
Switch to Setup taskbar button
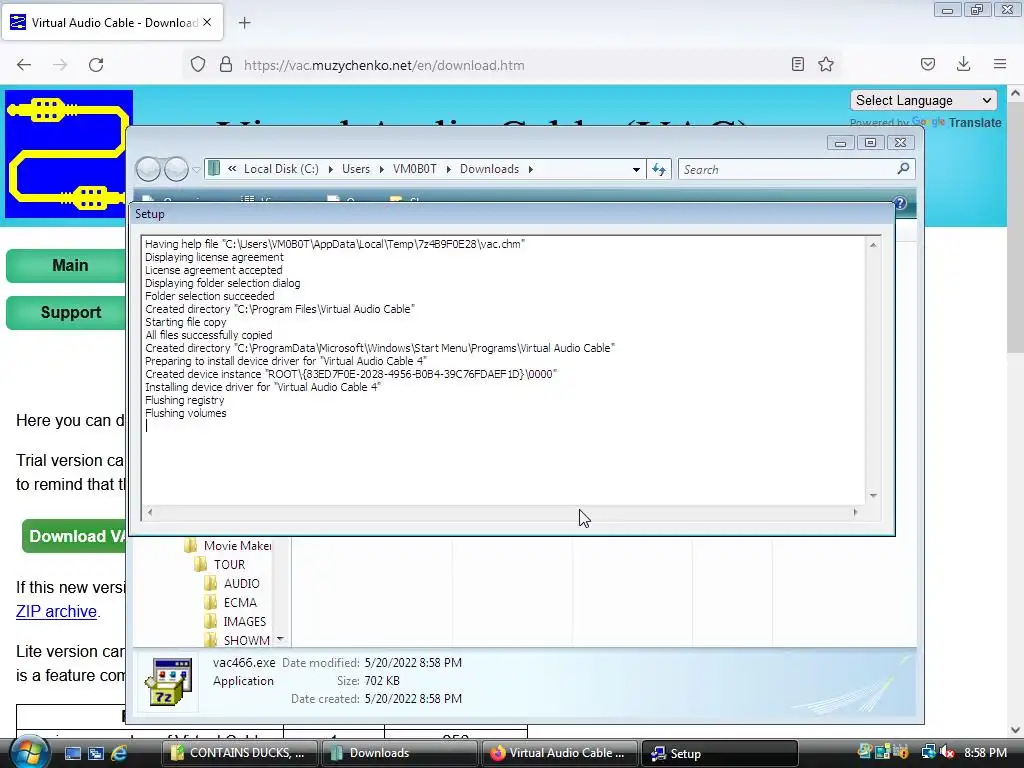pyautogui.click(x=719, y=753)
